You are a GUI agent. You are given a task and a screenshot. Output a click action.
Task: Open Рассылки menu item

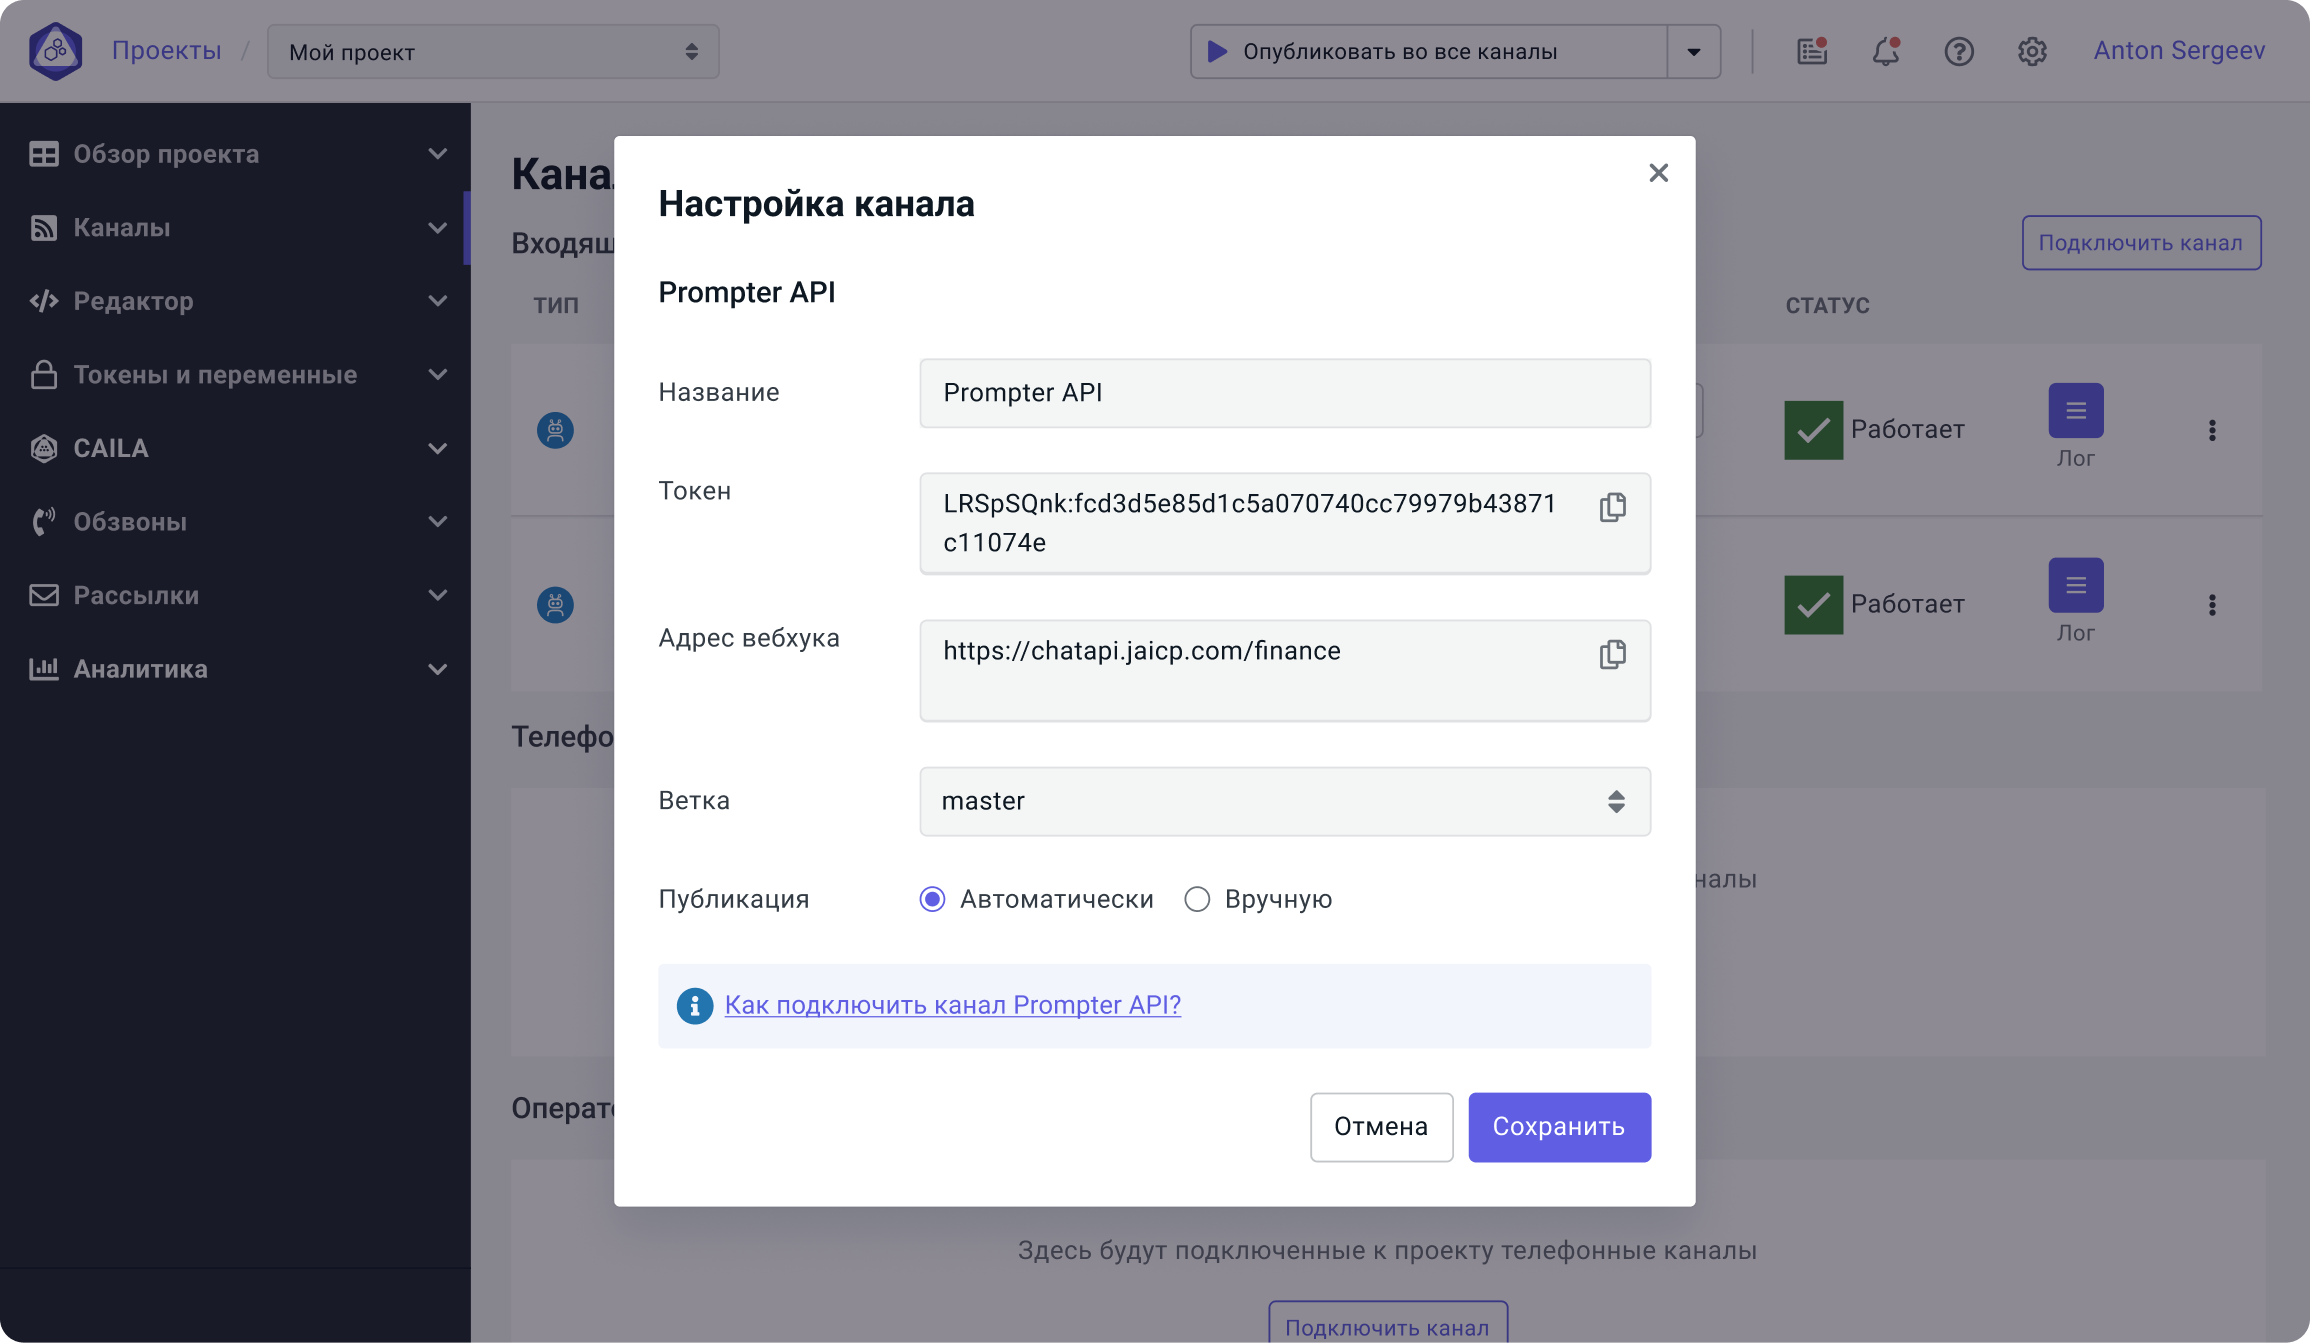pyautogui.click(x=235, y=595)
